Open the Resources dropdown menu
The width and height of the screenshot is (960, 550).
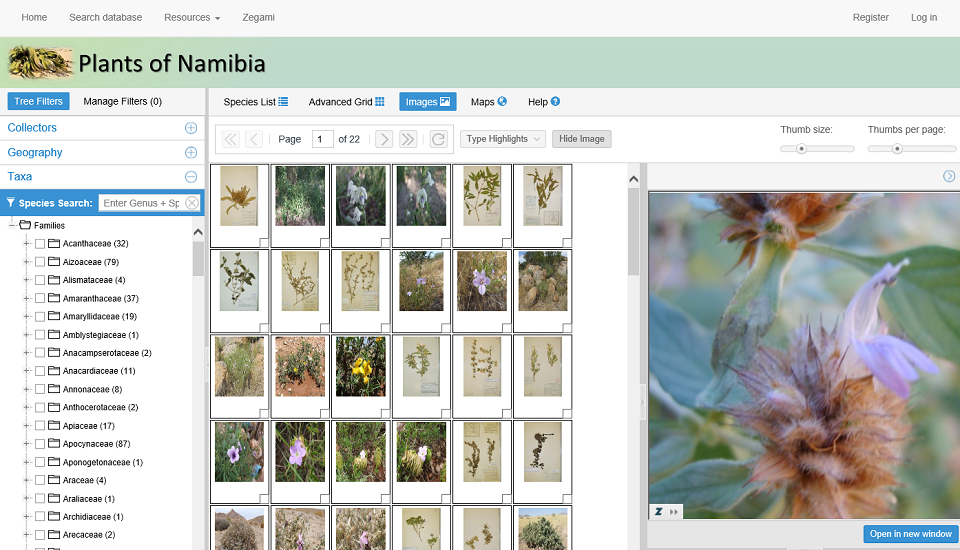pos(192,17)
